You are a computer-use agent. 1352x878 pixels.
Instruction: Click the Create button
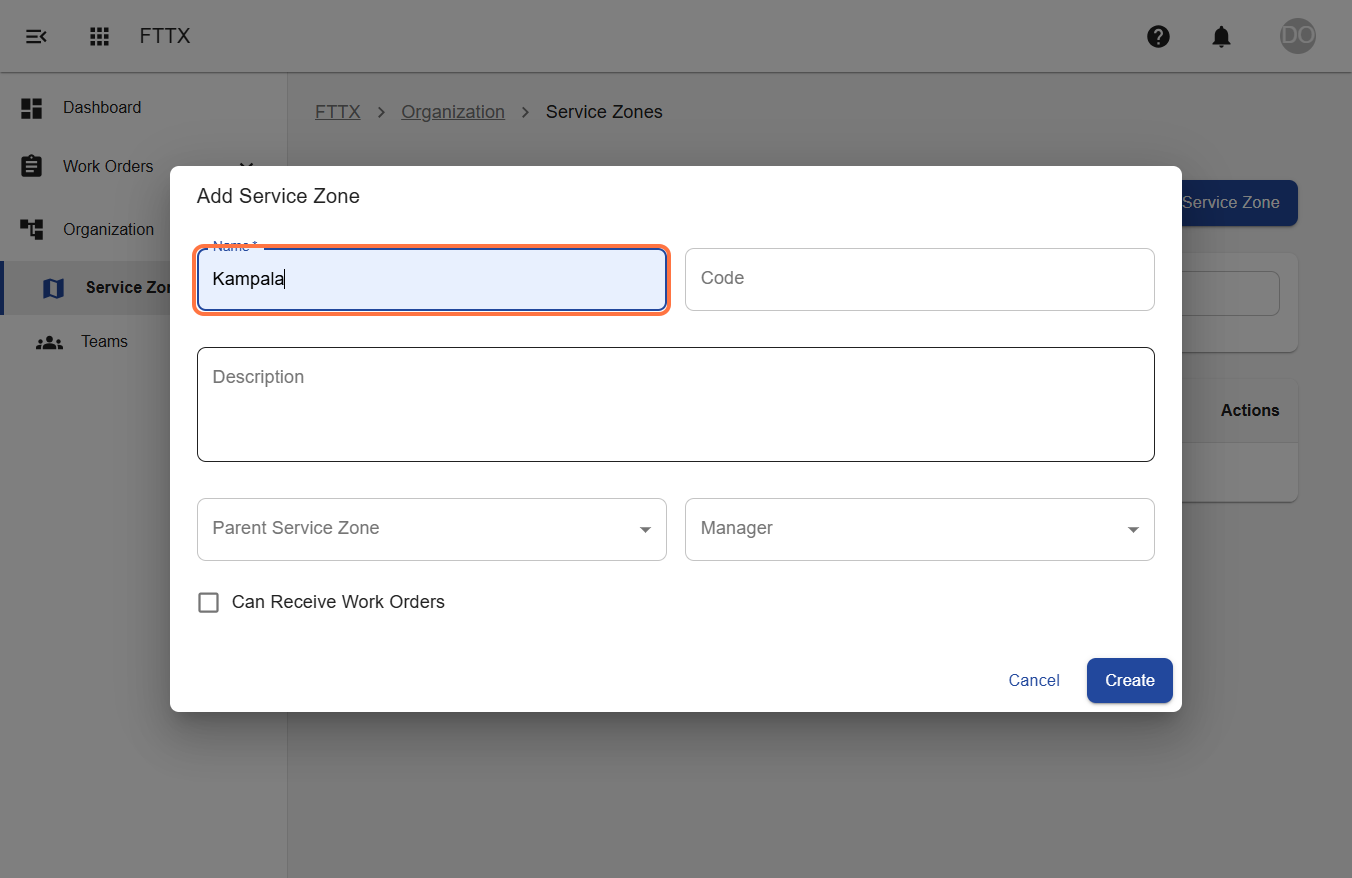click(1130, 680)
